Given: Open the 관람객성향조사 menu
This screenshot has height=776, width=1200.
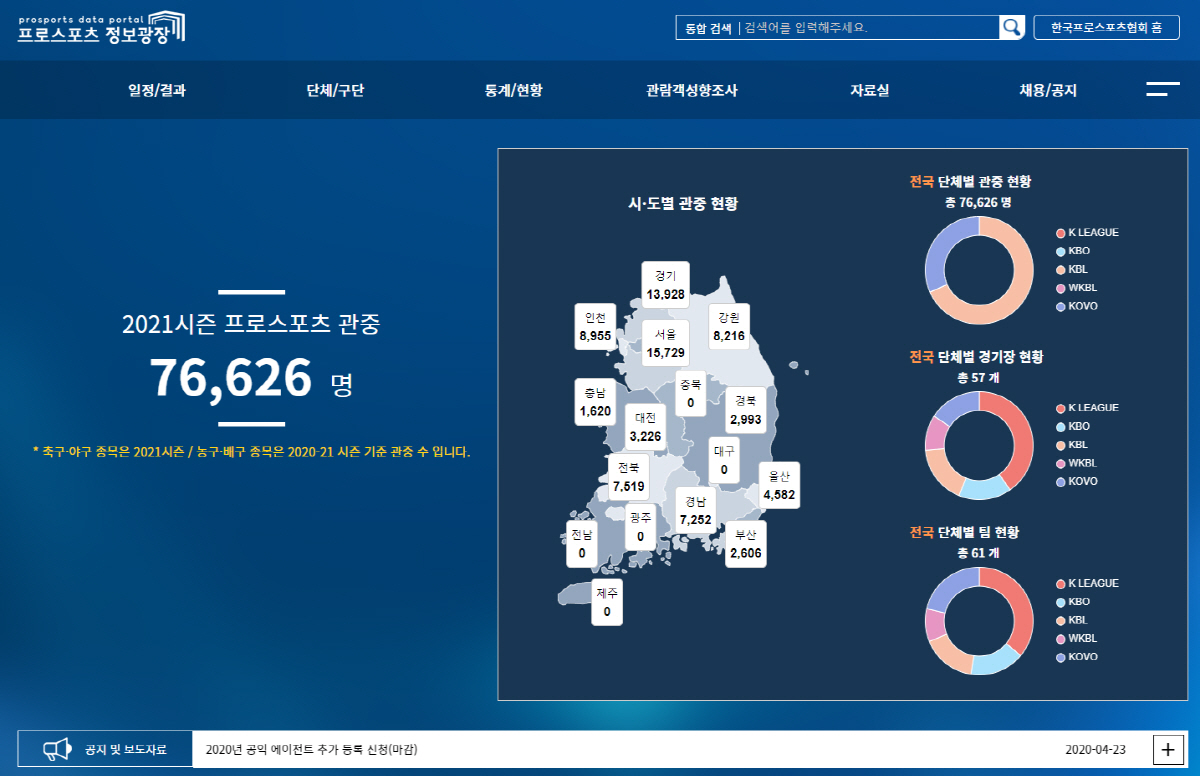Looking at the screenshot, I should [x=692, y=90].
